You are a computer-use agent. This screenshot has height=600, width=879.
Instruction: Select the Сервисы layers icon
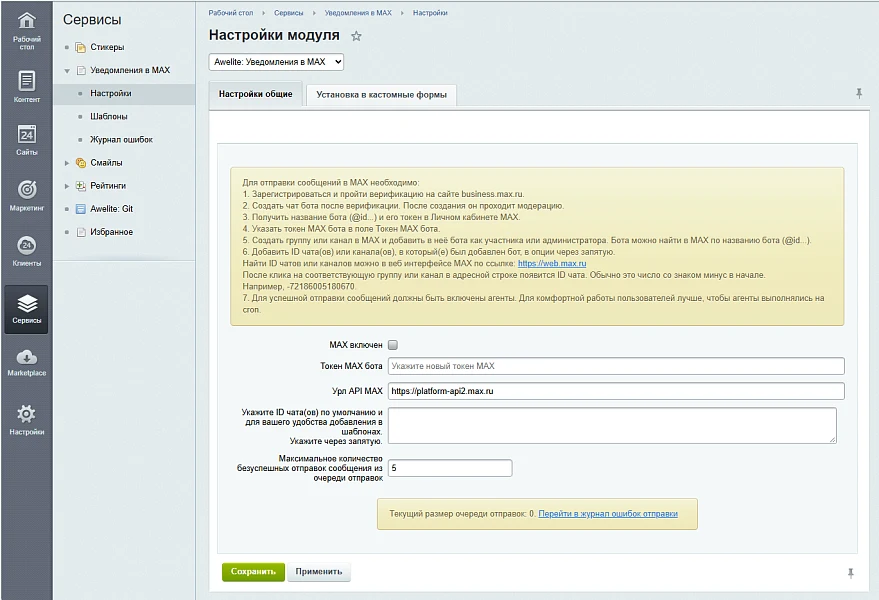(x=26, y=303)
